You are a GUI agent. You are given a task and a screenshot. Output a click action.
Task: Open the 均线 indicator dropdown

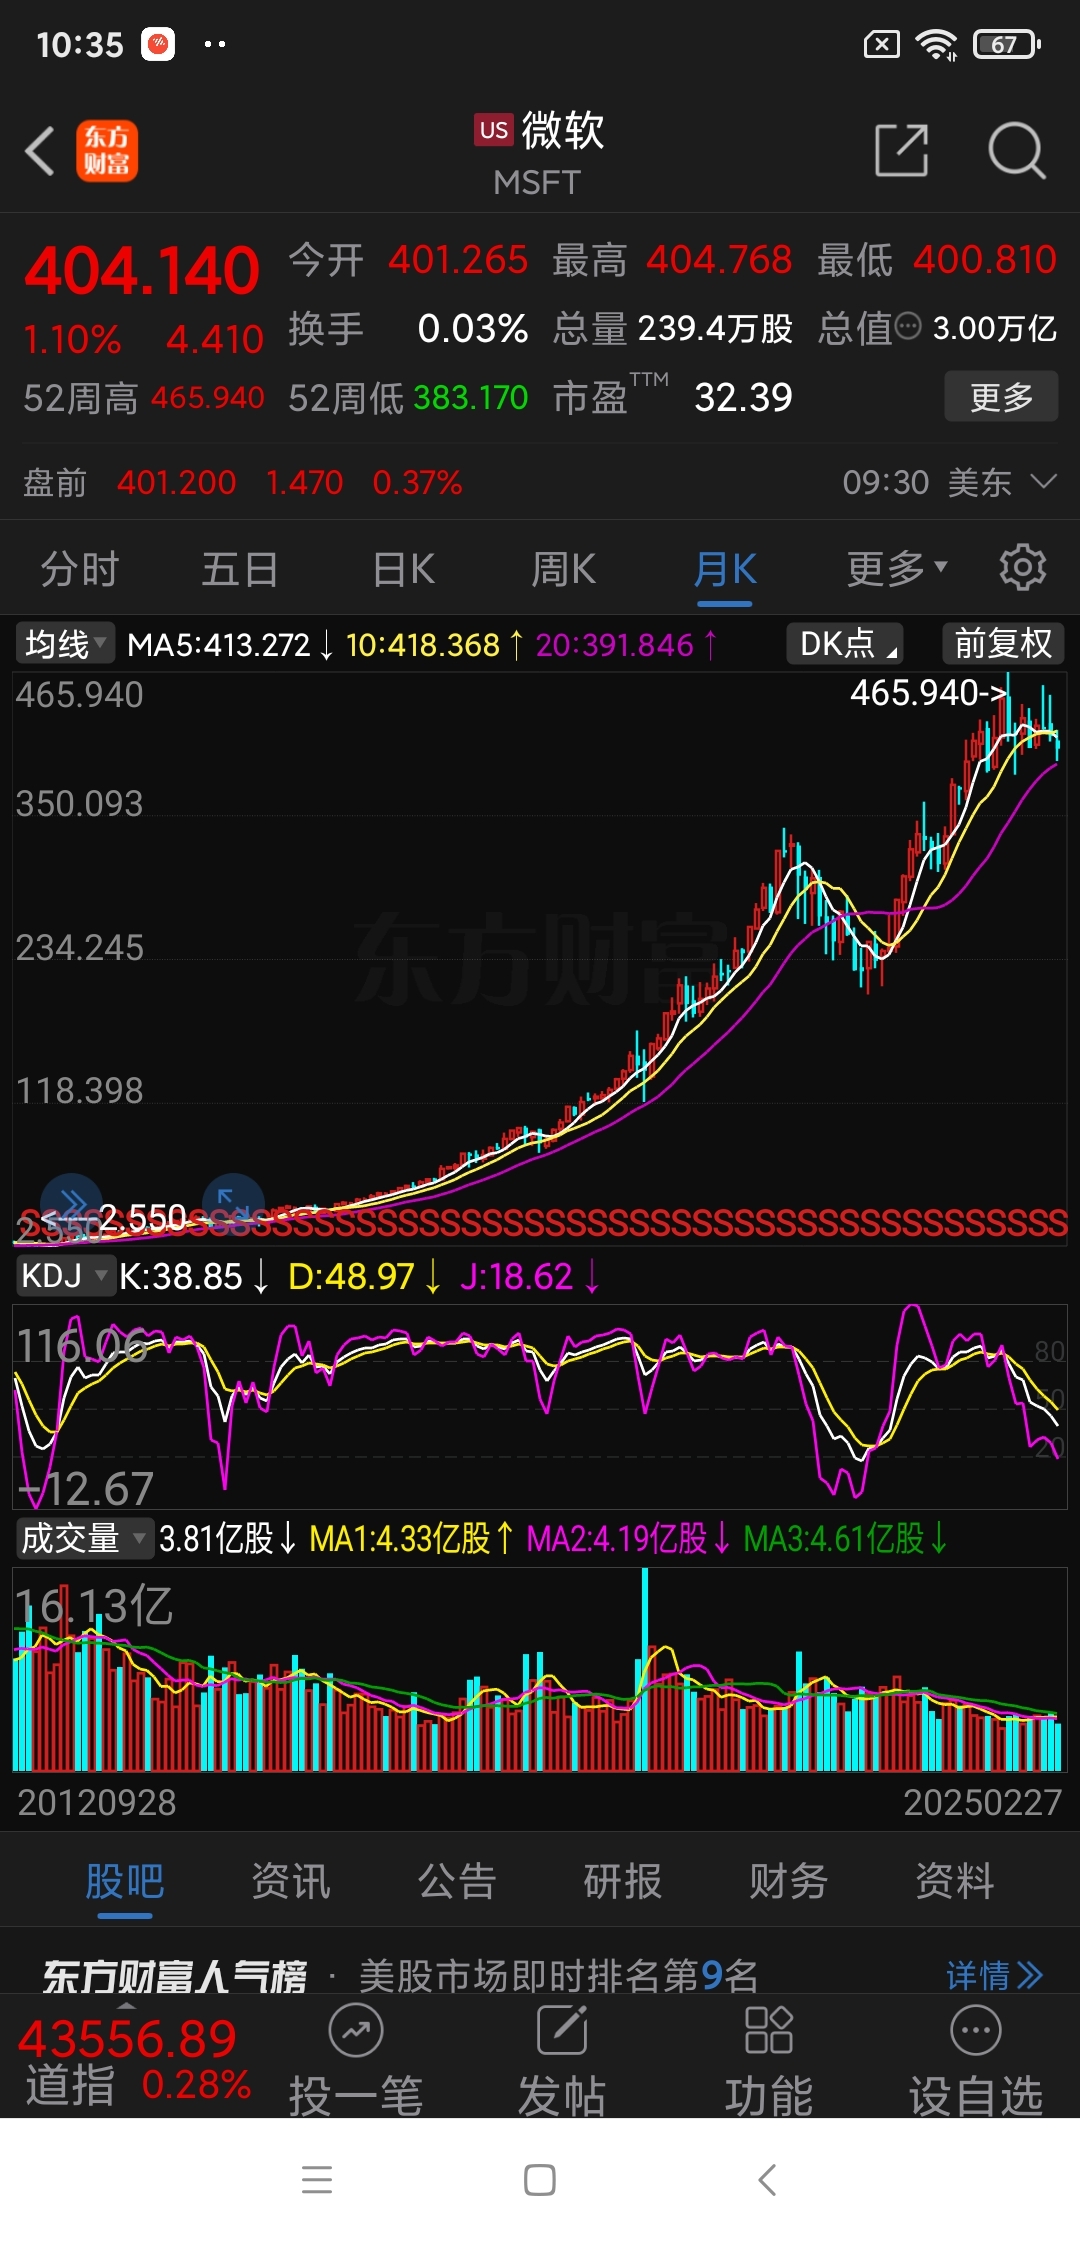point(66,644)
